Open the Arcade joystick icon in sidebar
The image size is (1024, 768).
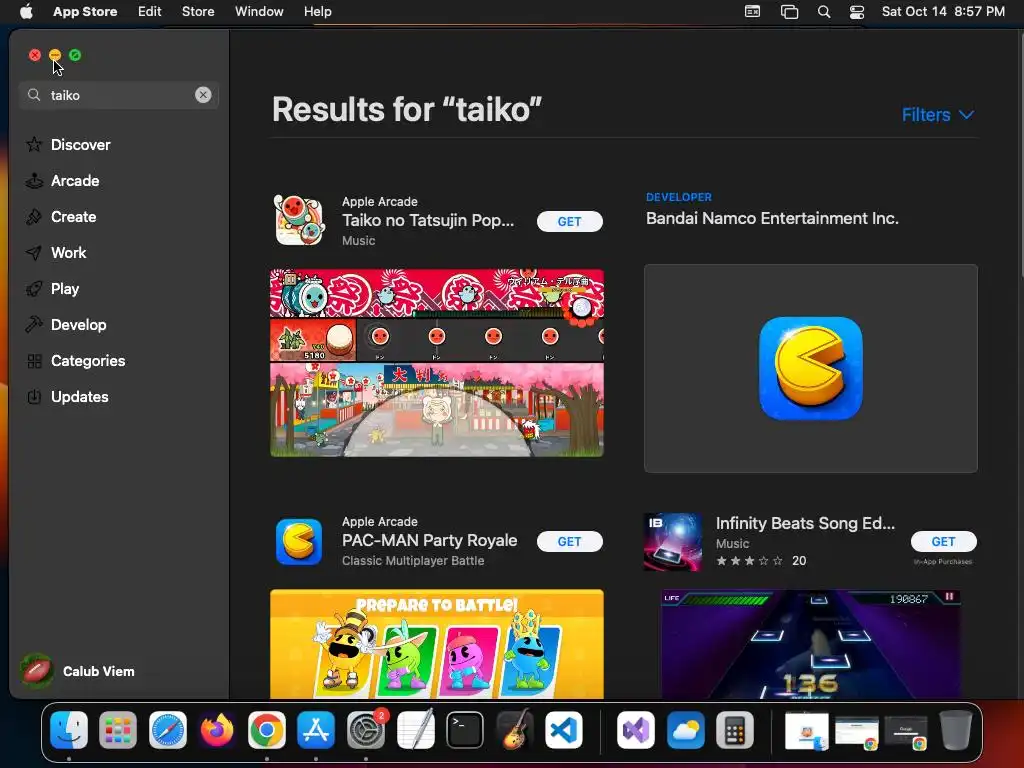34,180
